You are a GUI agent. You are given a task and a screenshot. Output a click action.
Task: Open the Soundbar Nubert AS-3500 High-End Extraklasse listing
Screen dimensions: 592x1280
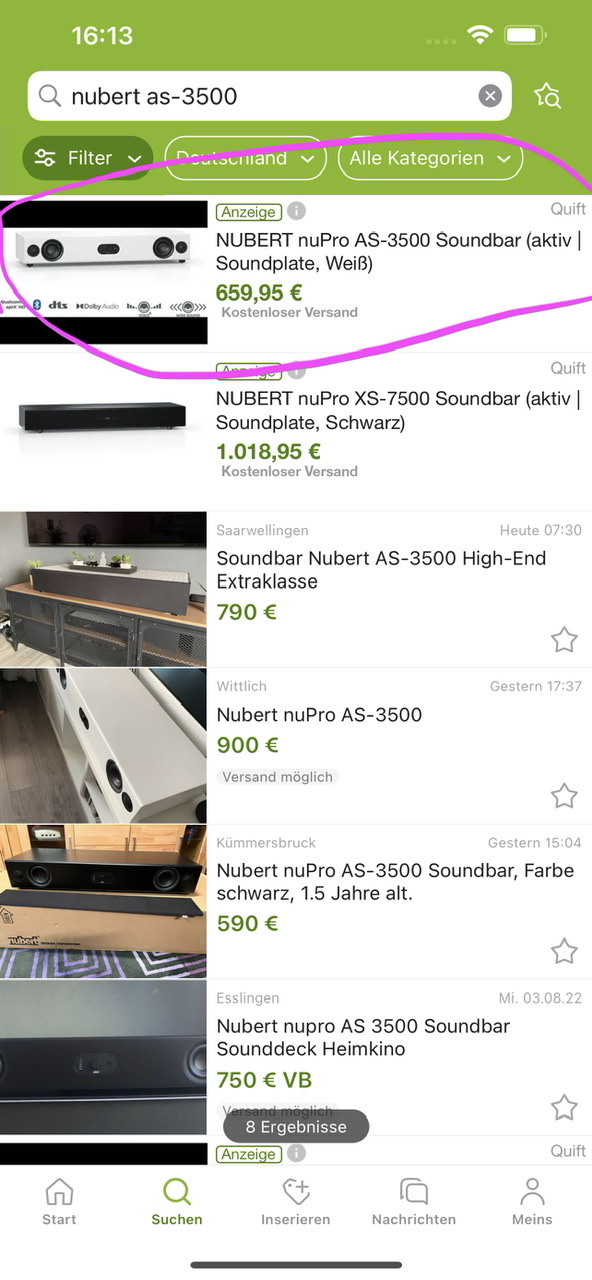click(x=381, y=570)
